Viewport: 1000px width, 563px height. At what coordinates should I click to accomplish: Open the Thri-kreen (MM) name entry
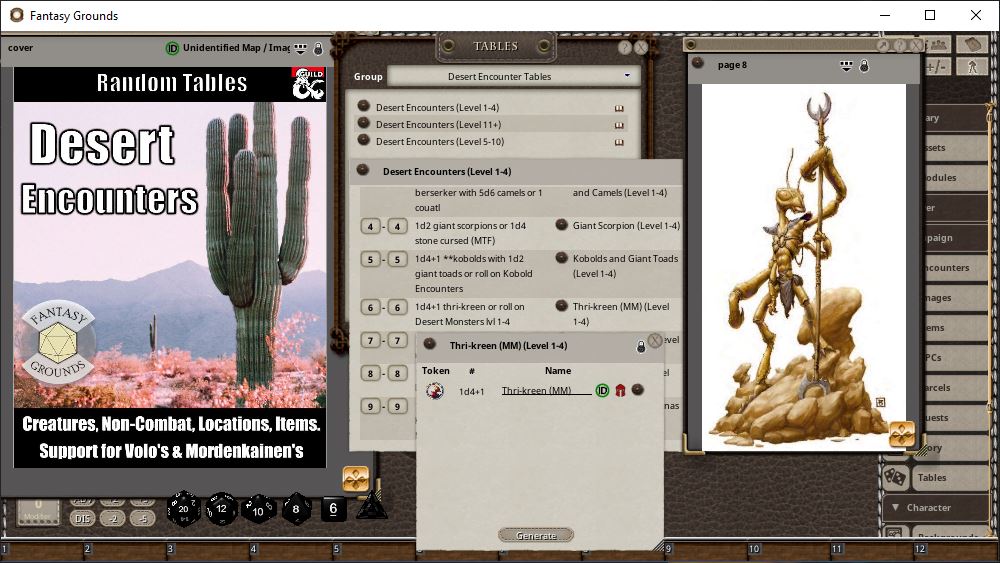(x=546, y=391)
